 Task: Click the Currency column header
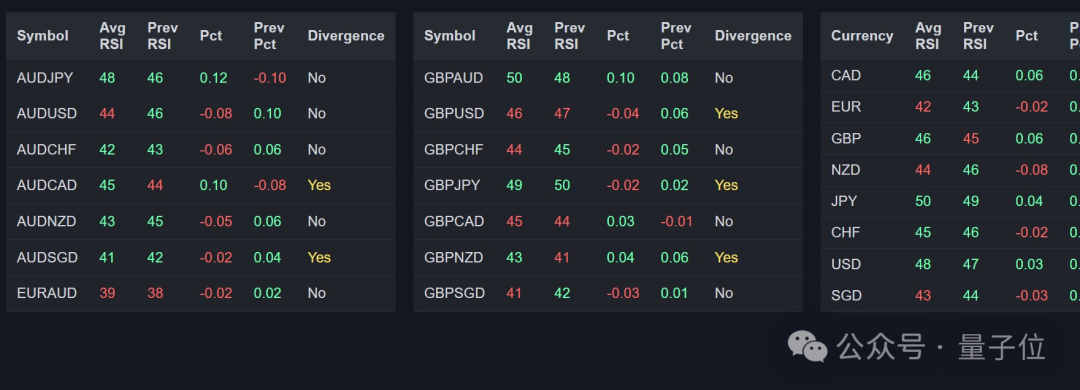pyautogui.click(x=862, y=36)
